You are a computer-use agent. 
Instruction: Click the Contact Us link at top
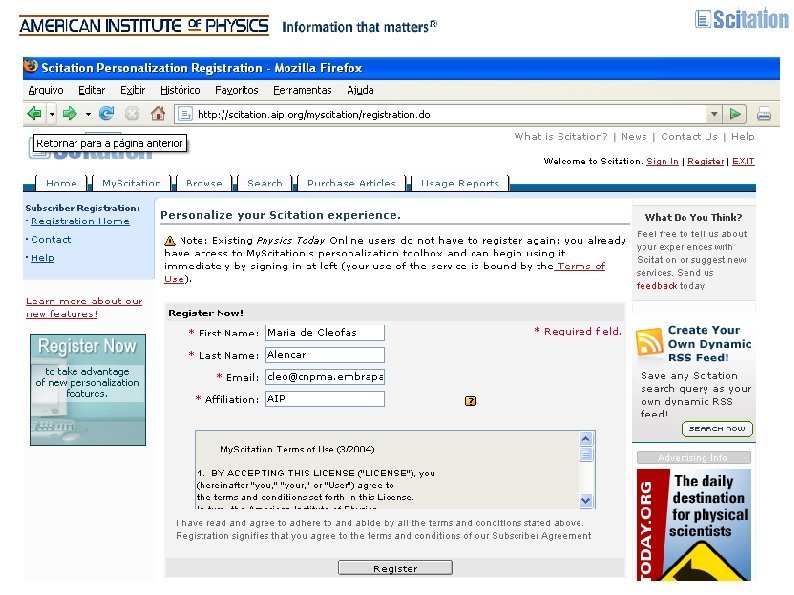(x=689, y=136)
